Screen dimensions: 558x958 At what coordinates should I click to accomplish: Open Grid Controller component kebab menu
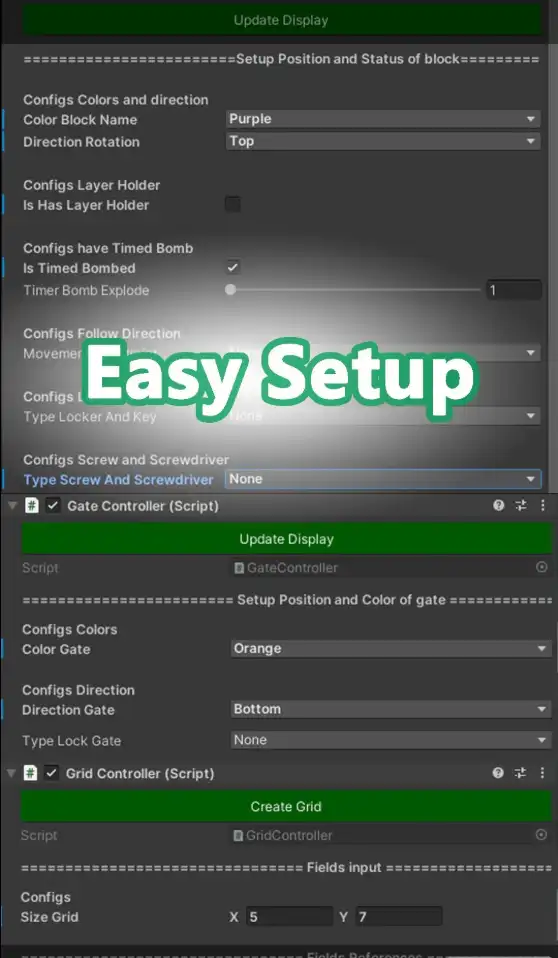[x=542, y=773]
